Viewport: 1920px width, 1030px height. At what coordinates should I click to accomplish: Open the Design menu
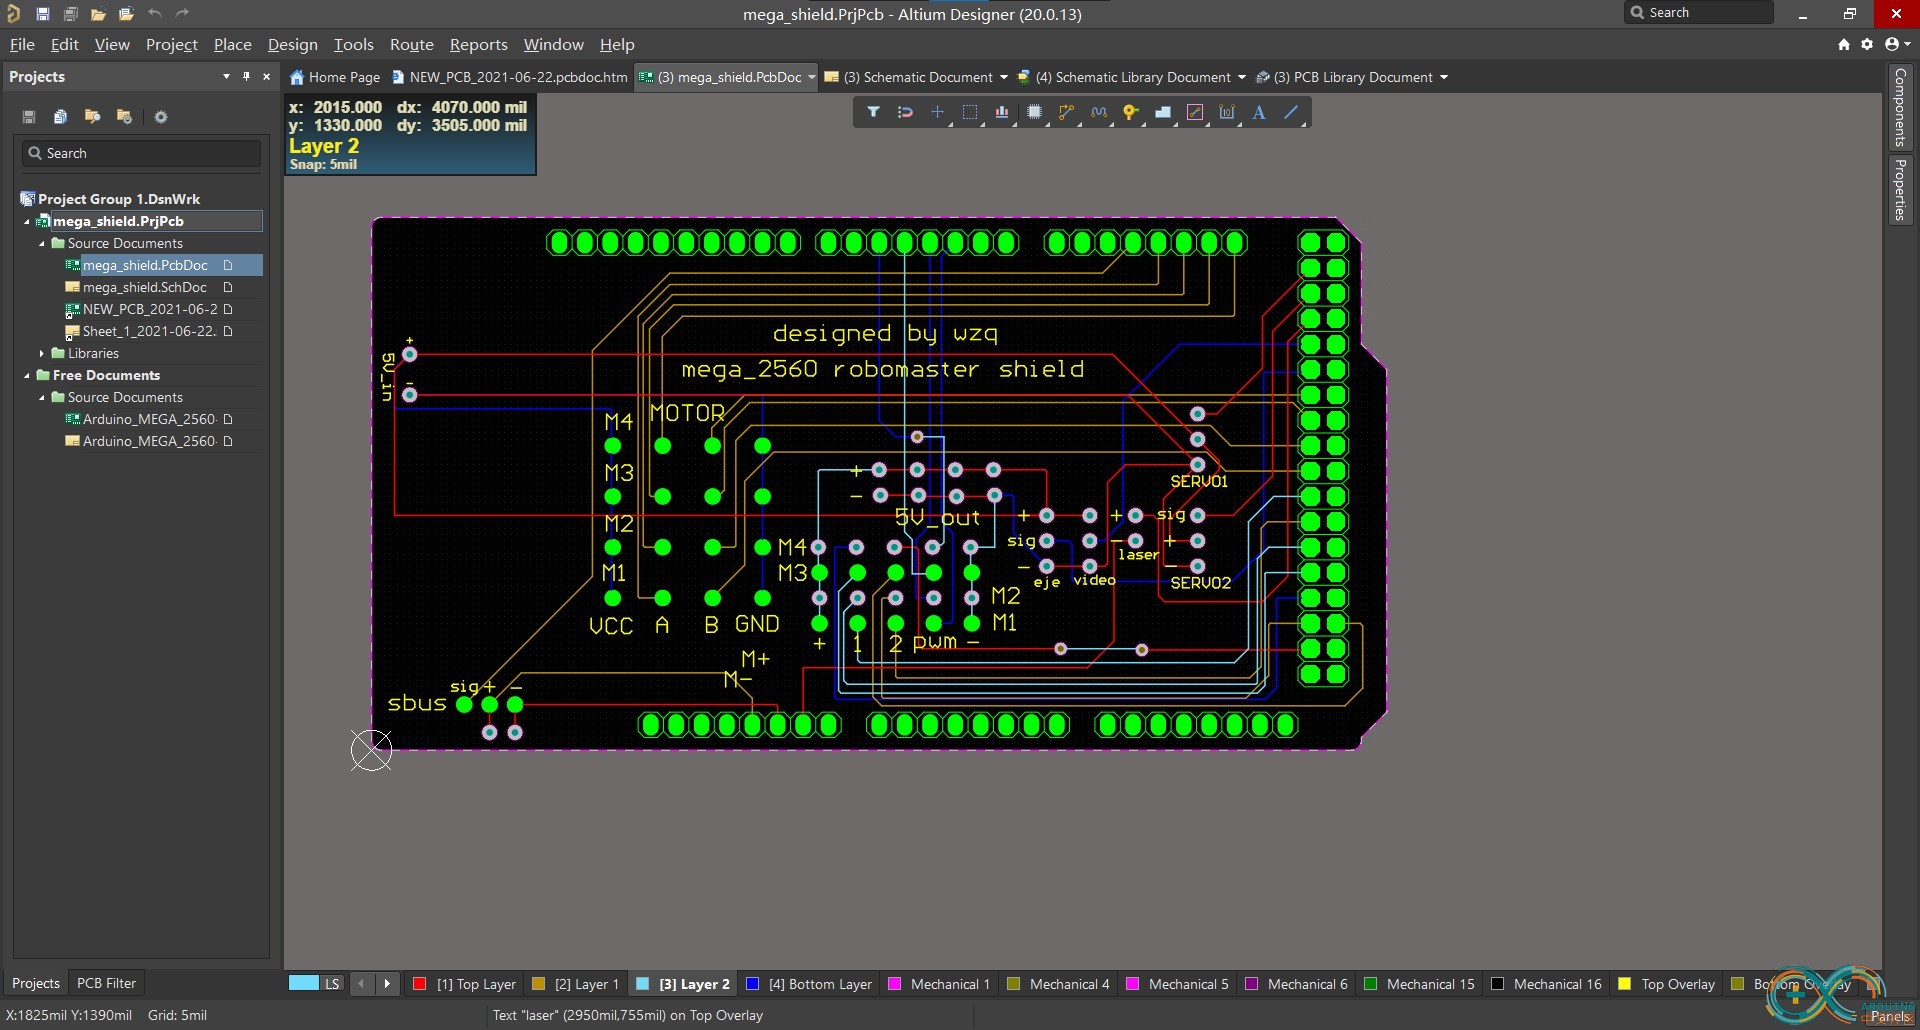tap(292, 44)
